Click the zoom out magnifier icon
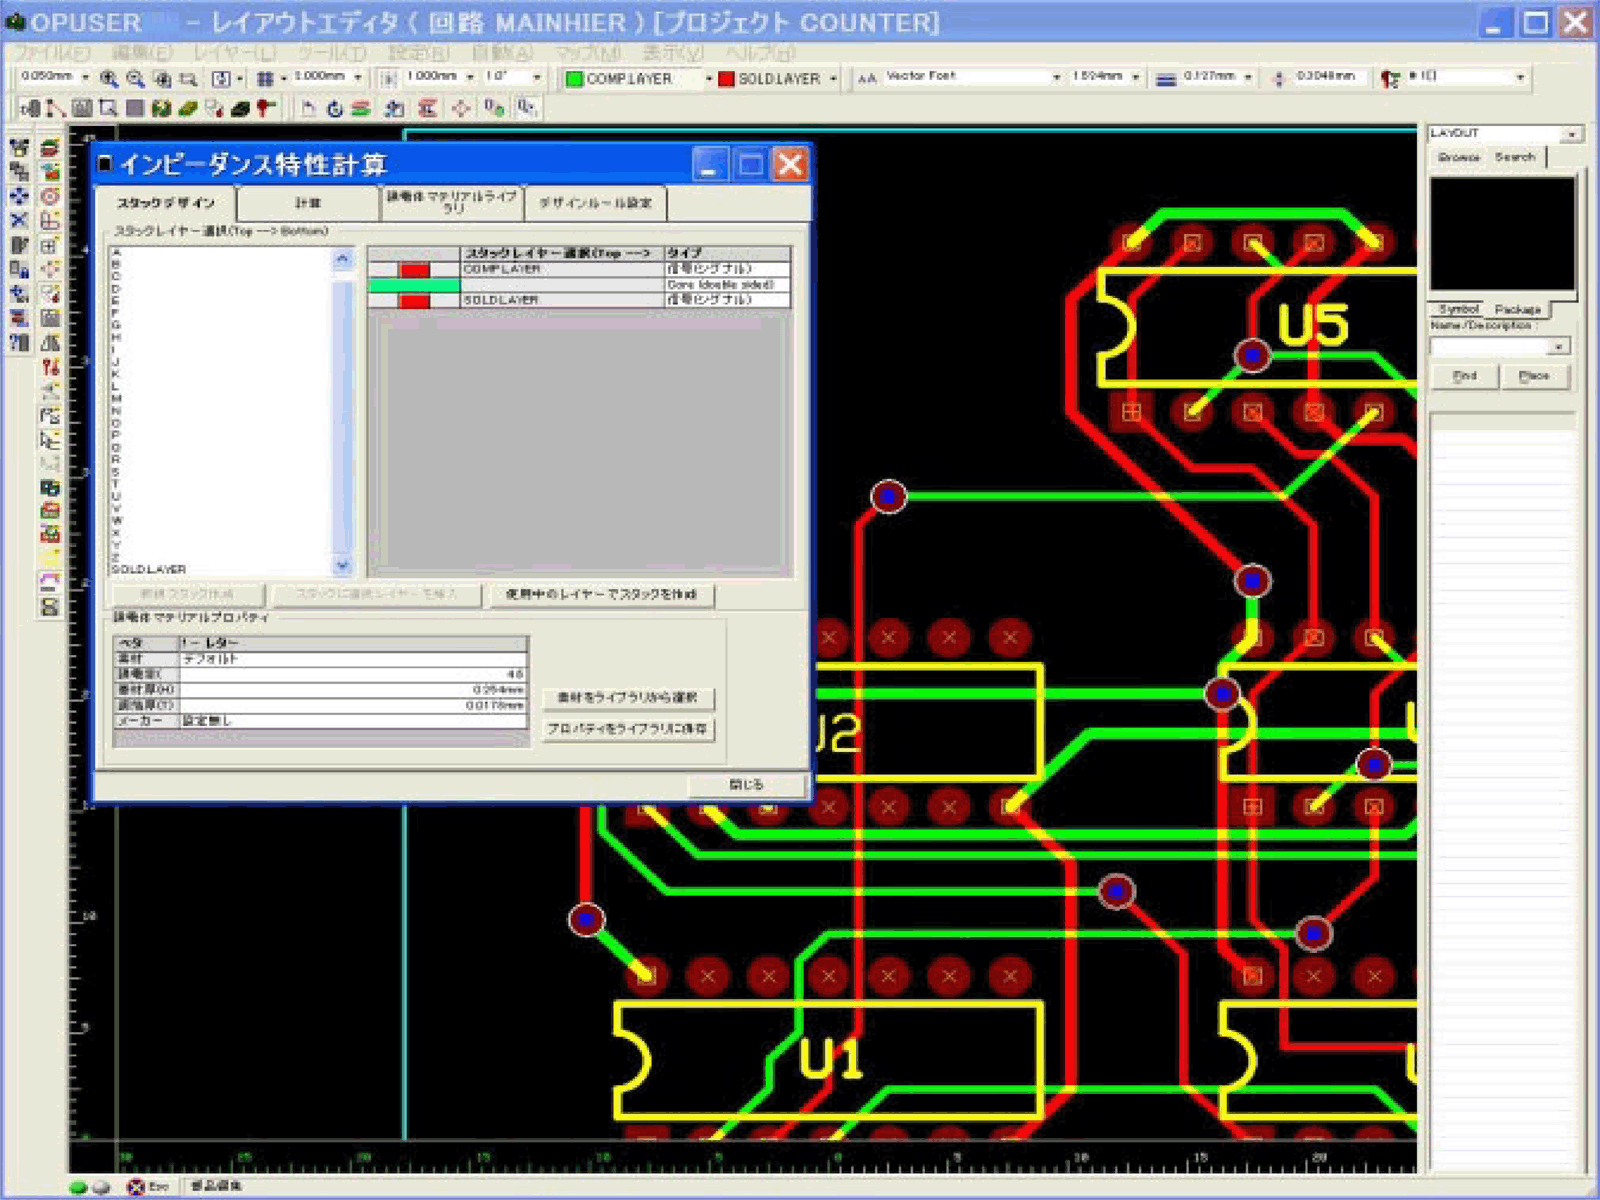 pyautogui.click(x=135, y=78)
